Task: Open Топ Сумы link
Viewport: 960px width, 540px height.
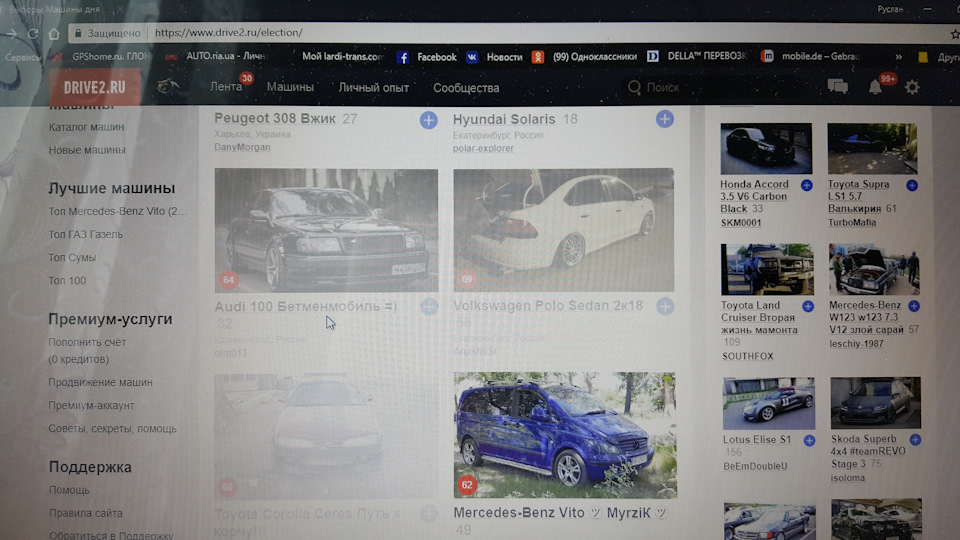Action: pos(72,258)
